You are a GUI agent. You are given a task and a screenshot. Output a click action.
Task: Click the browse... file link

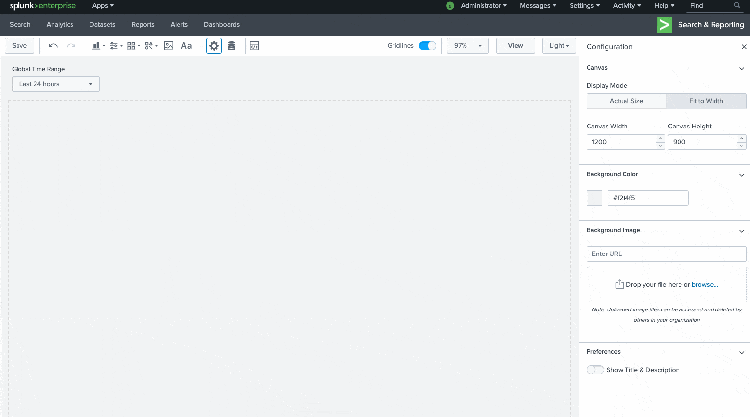pyautogui.click(x=704, y=284)
